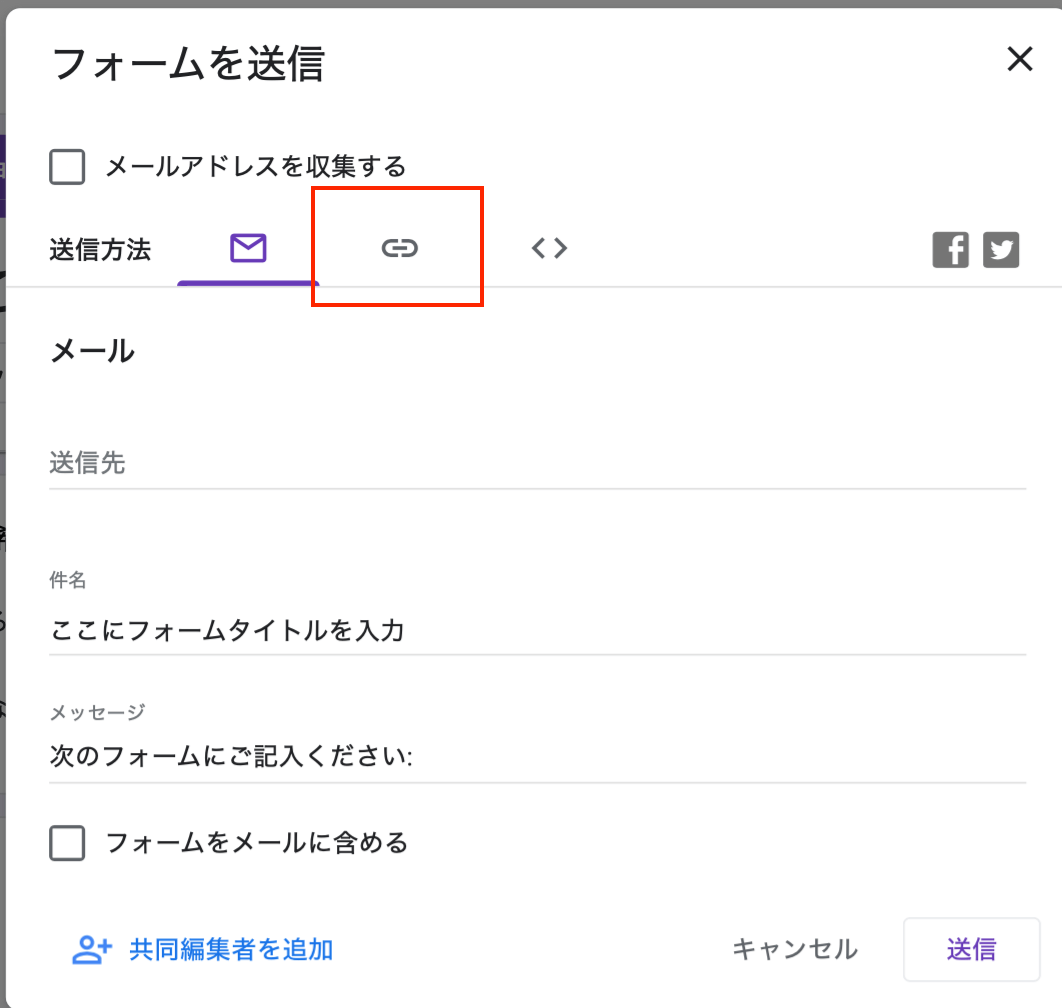
Task: Enable the メールアドレスを収集する checkbox
Action: click(67, 166)
